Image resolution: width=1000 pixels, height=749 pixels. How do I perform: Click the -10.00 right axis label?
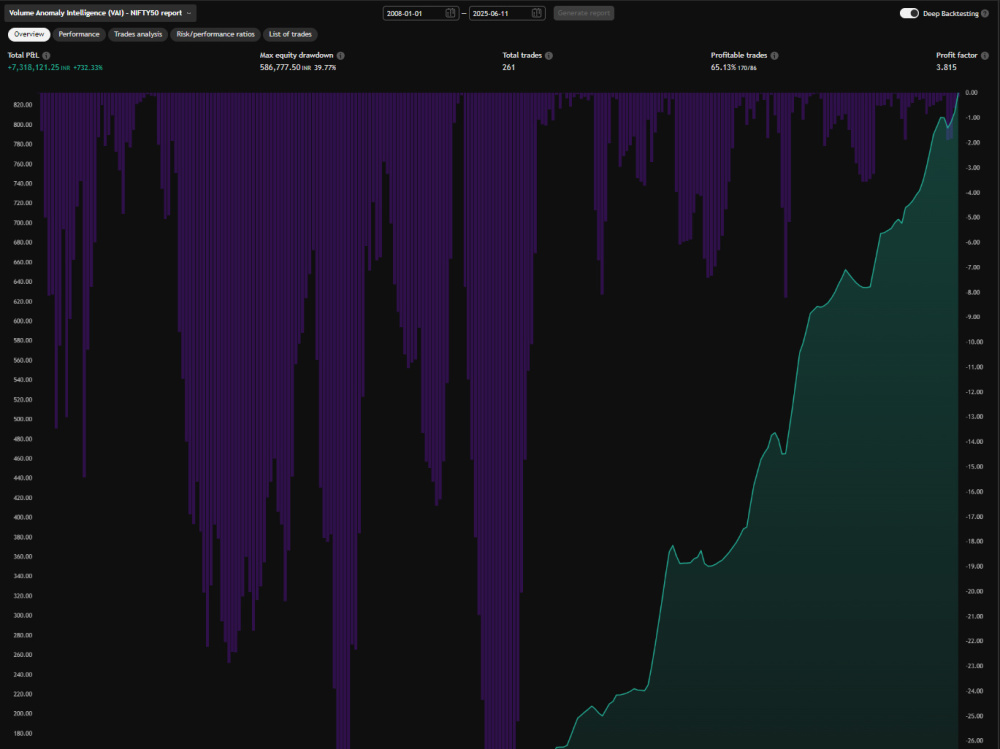(974, 342)
